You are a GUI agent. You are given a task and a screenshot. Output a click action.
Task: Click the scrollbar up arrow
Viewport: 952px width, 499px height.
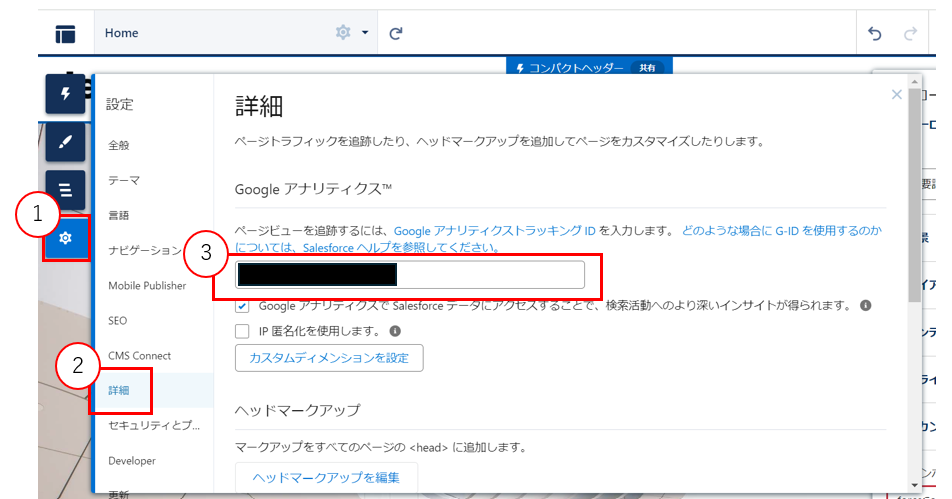[x=915, y=81]
